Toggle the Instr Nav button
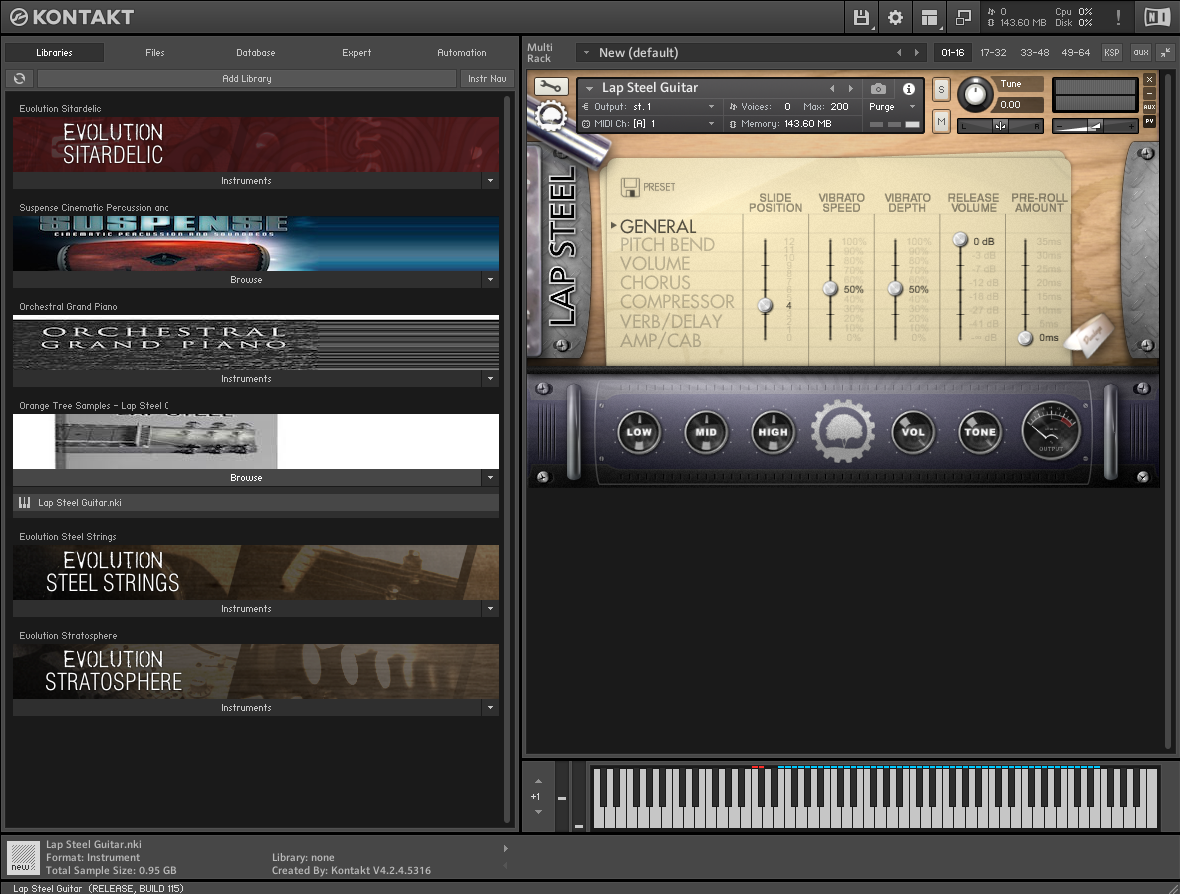 pos(487,78)
